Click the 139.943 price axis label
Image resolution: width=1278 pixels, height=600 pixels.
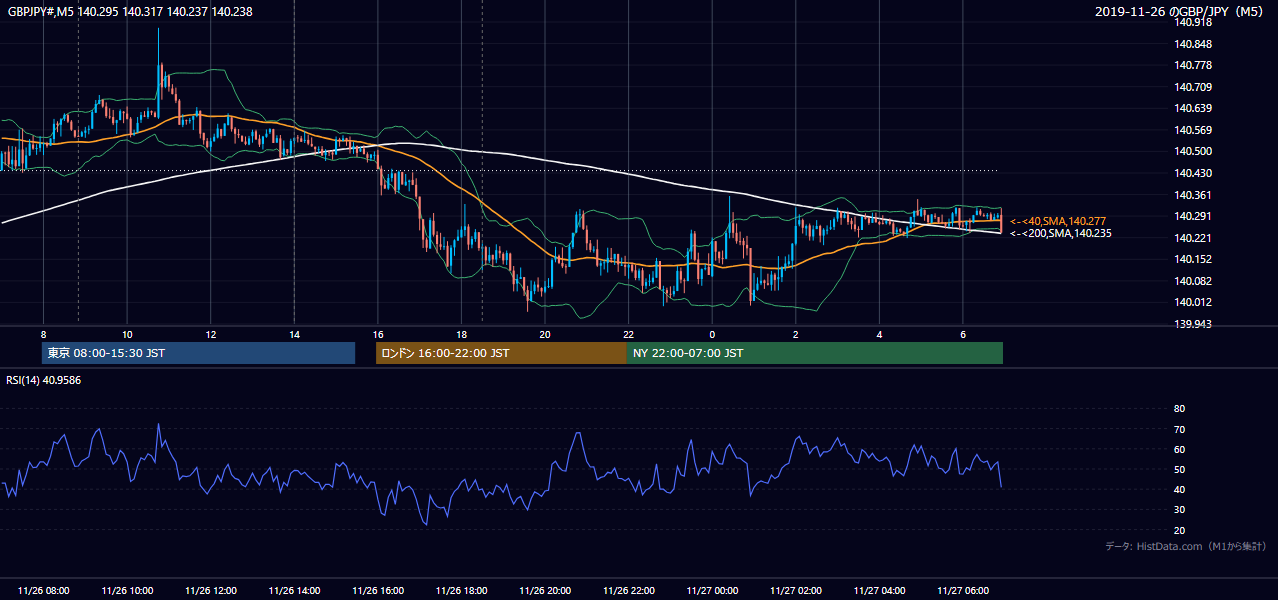coord(1192,324)
